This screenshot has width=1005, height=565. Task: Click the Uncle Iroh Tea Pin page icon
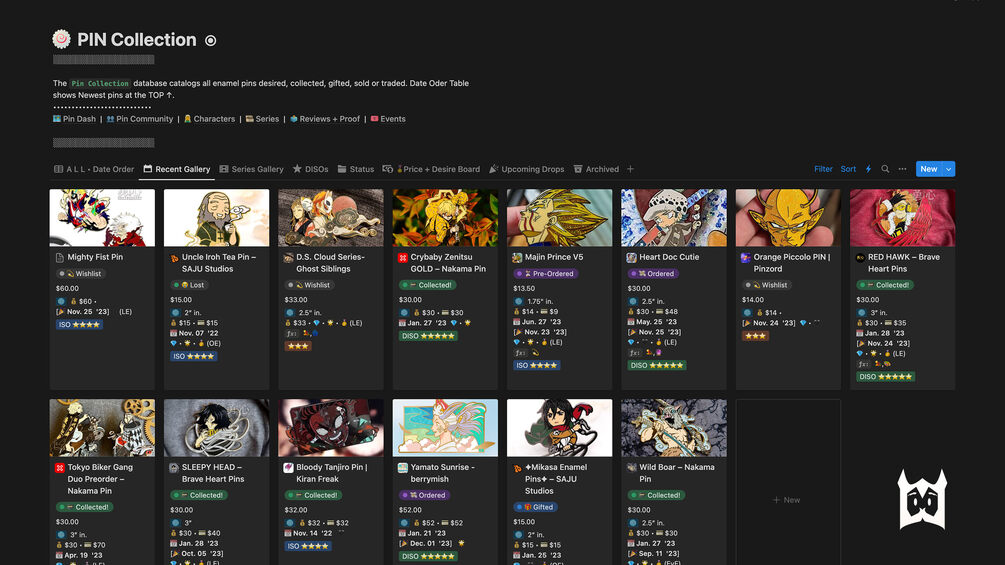click(174, 258)
